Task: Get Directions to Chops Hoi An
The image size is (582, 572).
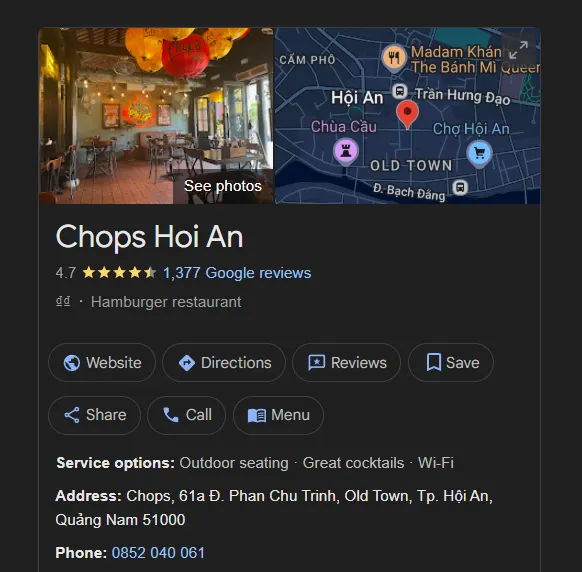Action: pyautogui.click(x=224, y=363)
